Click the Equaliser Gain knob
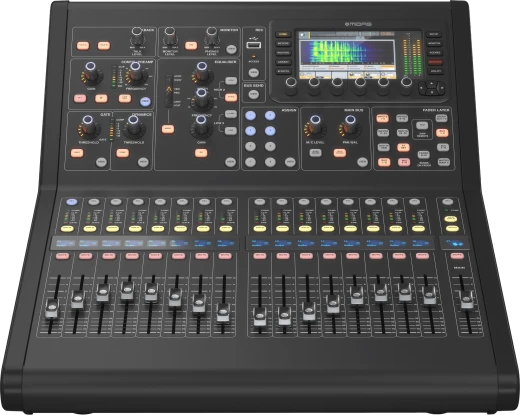This screenshot has width=520, height=415. [201, 127]
